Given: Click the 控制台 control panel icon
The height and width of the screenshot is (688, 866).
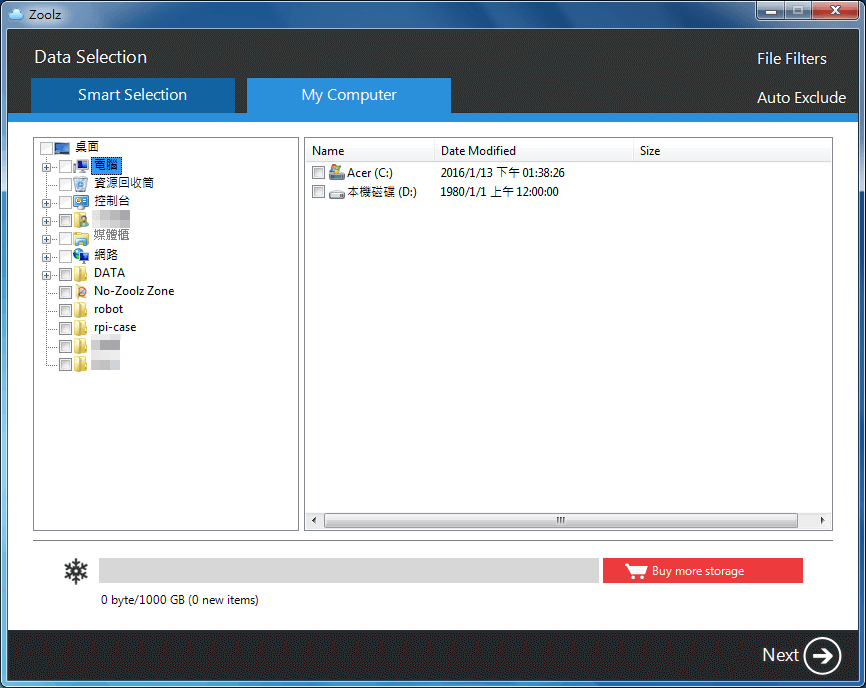Looking at the screenshot, I should [x=82, y=201].
